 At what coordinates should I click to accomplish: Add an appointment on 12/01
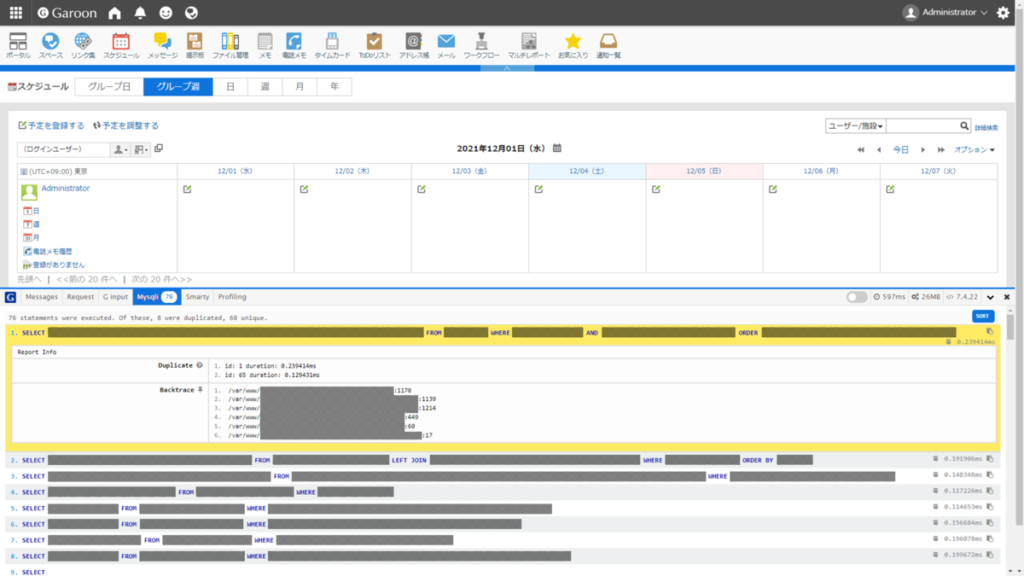pyautogui.click(x=187, y=189)
